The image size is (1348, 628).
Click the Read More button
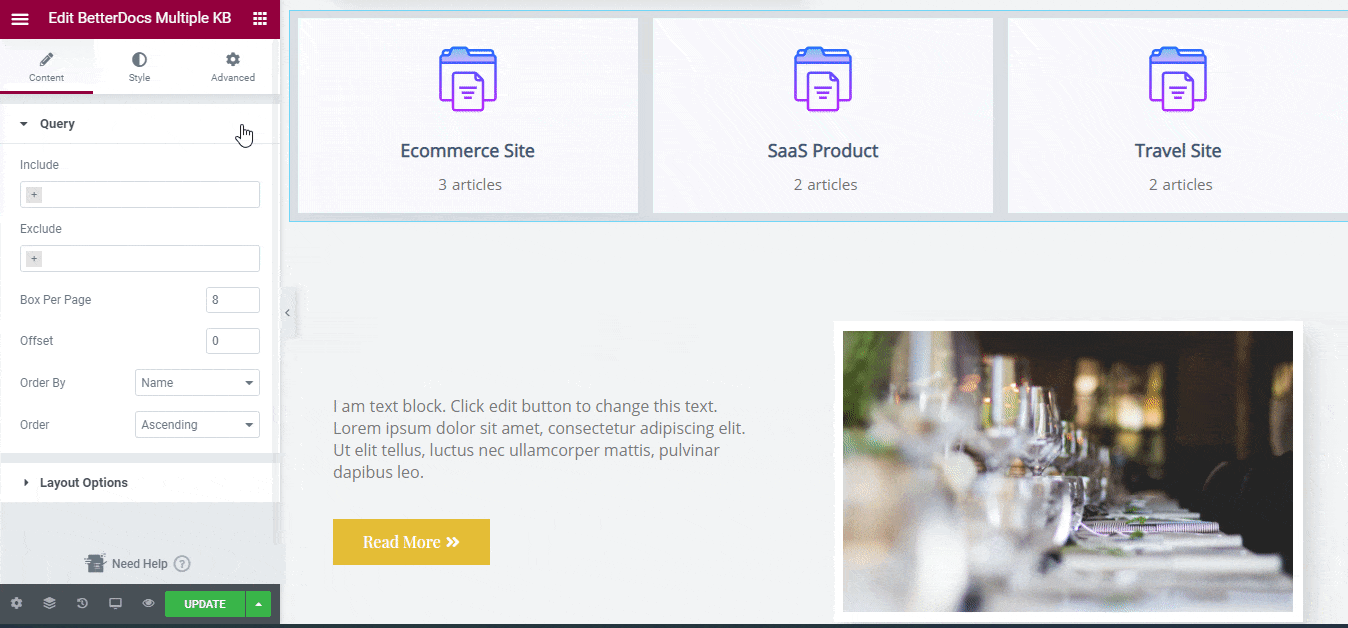[x=411, y=541]
